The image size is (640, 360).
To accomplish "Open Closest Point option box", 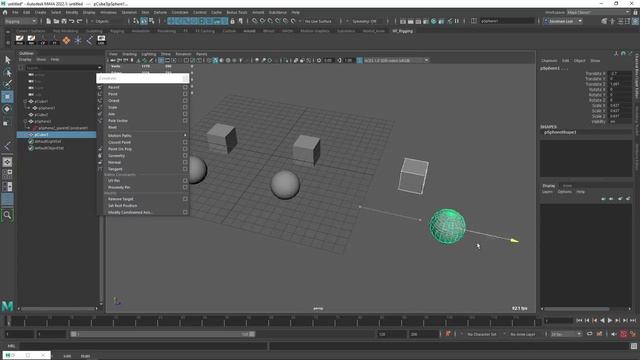I will [185, 142].
